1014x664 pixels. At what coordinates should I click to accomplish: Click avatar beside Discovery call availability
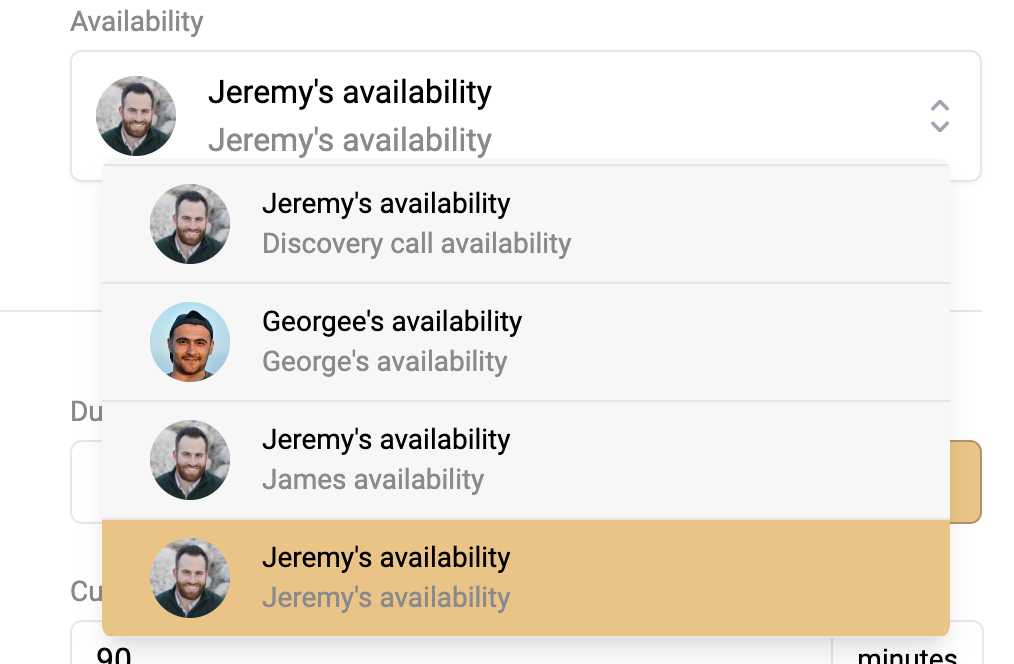(x=190, y=224)
